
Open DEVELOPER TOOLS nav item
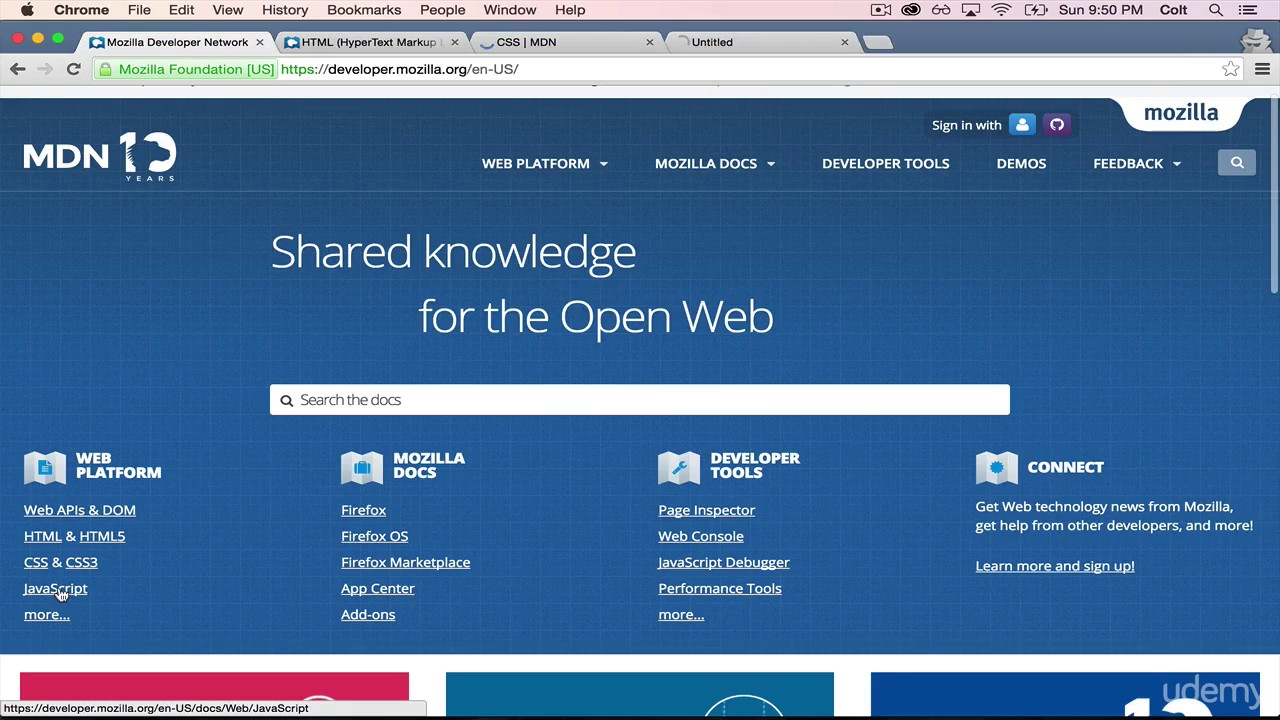point(885,163)
